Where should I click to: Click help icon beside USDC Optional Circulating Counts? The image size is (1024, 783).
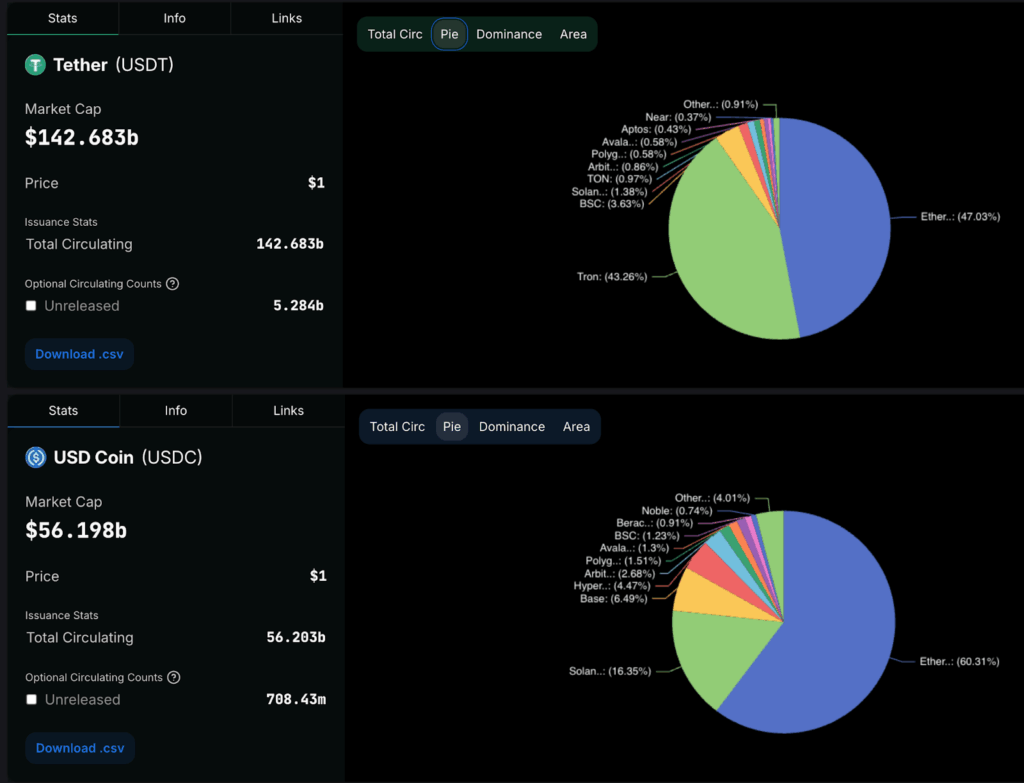click(173, 678)
